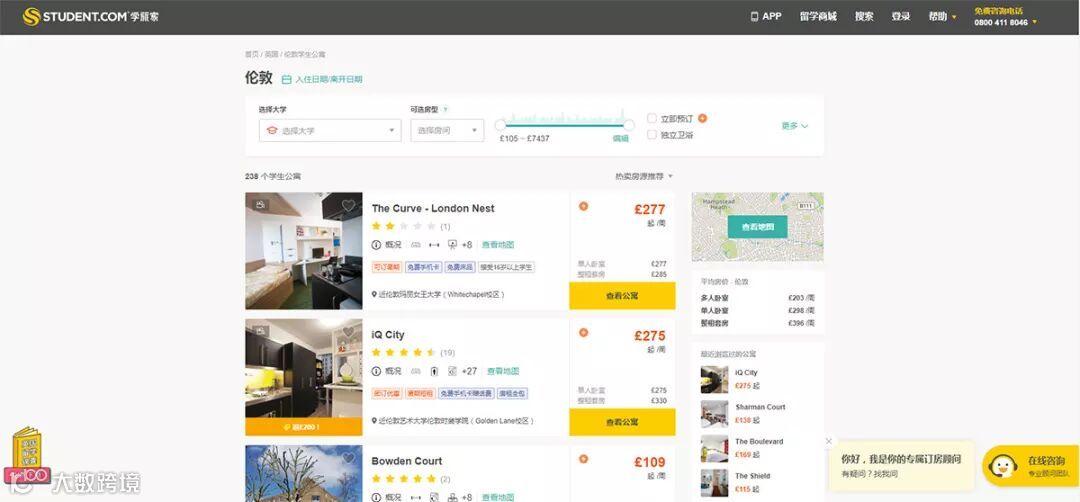This screenshot has height=502, width=1080.
Task: Click the 入住日期/离开日期 date link
Action: (x=329, y=79)
